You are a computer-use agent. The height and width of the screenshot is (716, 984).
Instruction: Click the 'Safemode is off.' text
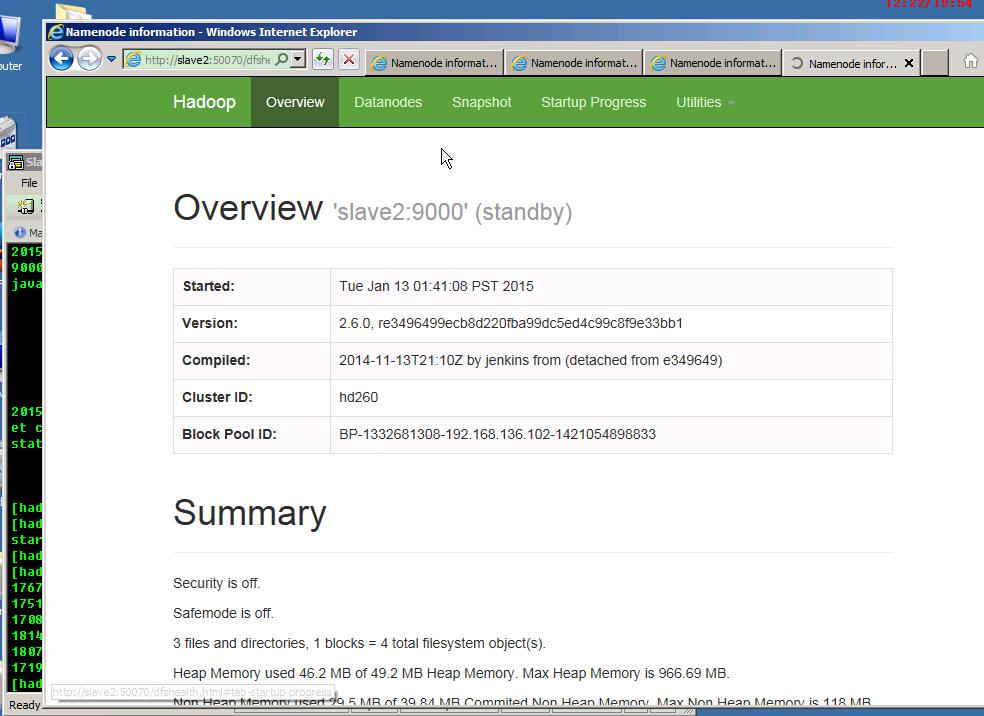(x=223, y=613)
